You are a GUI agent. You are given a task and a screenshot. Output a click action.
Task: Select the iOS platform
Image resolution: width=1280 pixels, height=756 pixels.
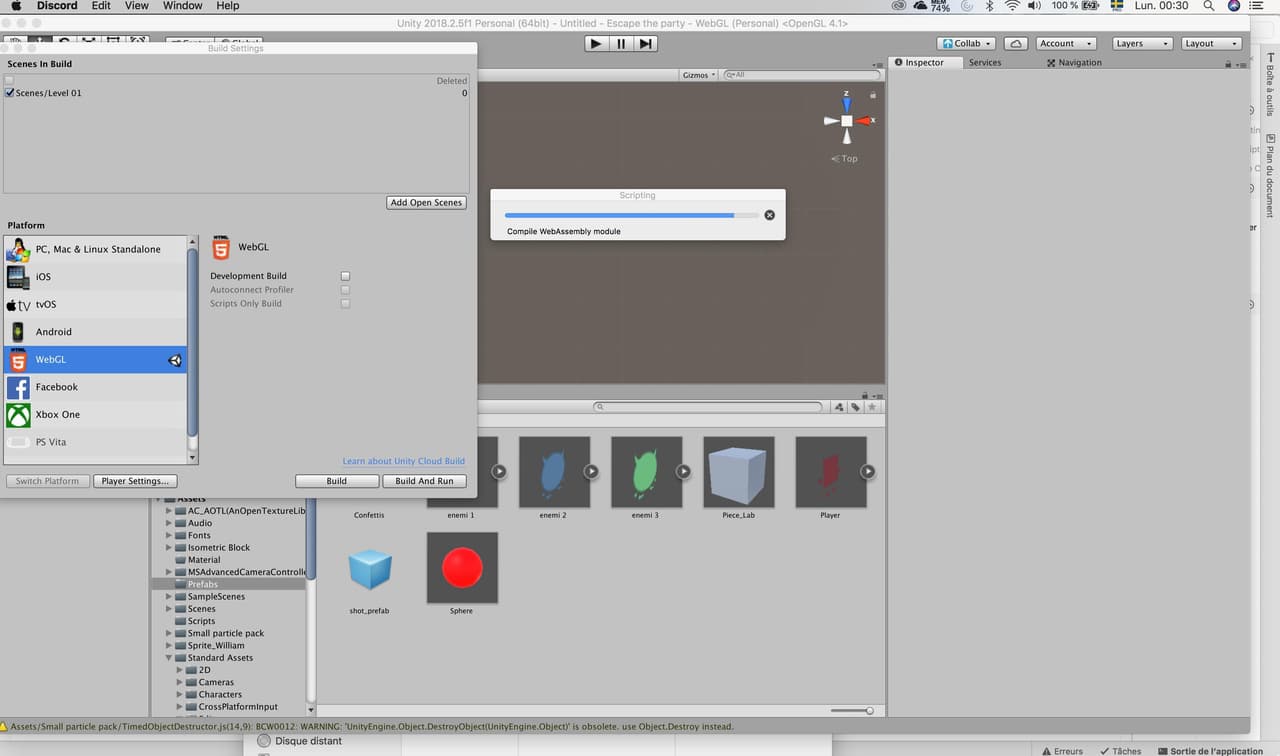(x=96, y=277)
